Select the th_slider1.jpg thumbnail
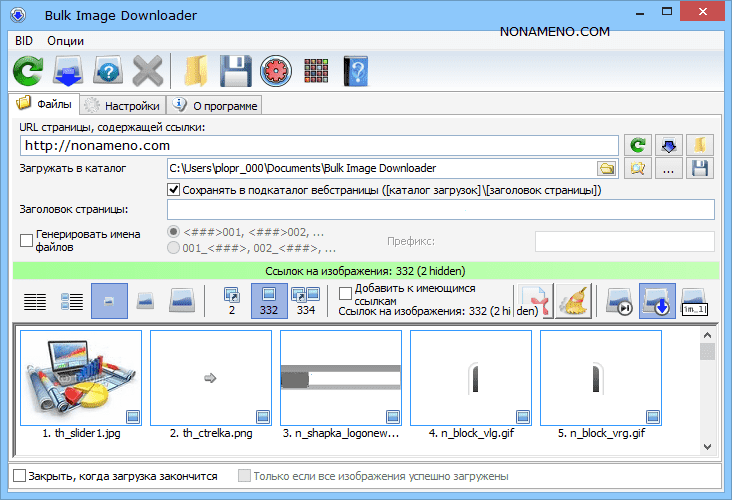Screen dimensions: 732x500 (81, 378)
